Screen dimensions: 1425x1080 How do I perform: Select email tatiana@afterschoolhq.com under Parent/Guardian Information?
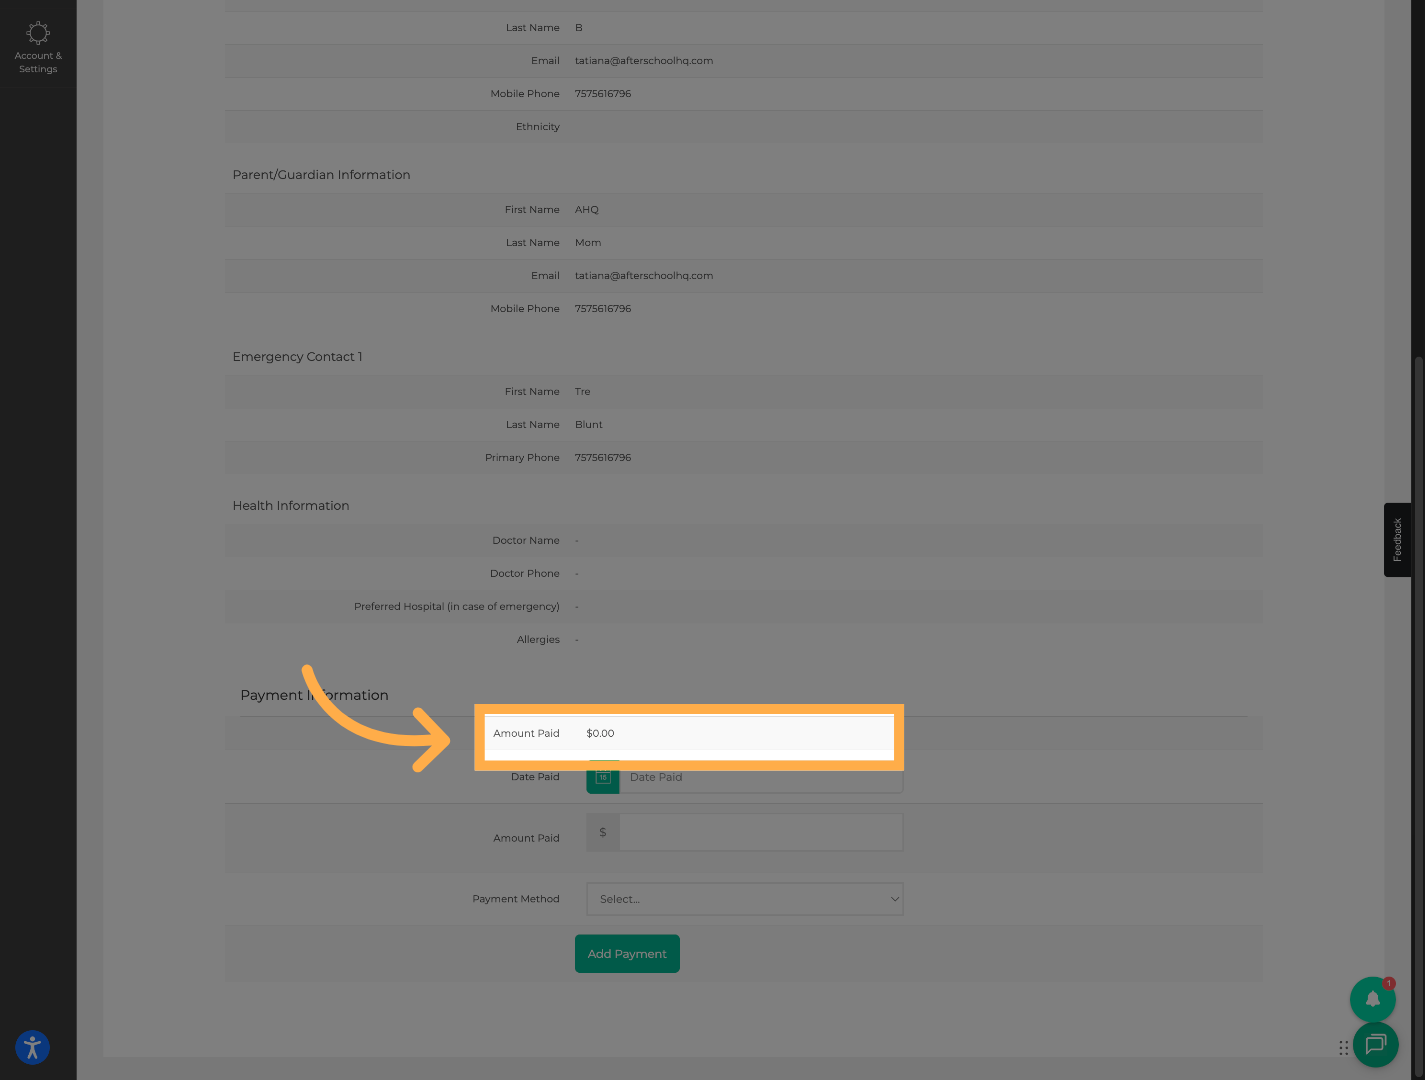pyautogui.click(x=644, y=276)
